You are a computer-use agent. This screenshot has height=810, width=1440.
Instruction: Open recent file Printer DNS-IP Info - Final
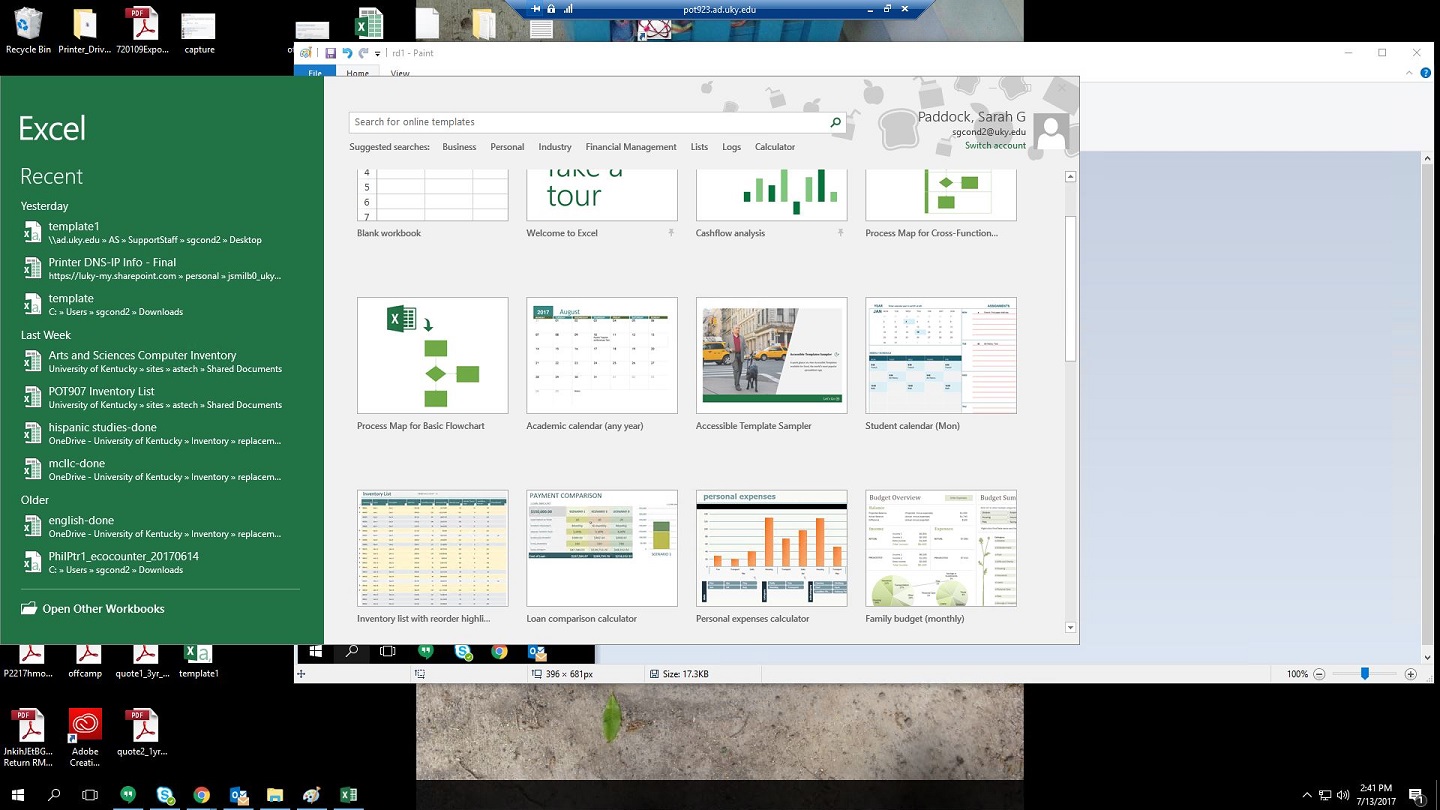click(160, 269)
